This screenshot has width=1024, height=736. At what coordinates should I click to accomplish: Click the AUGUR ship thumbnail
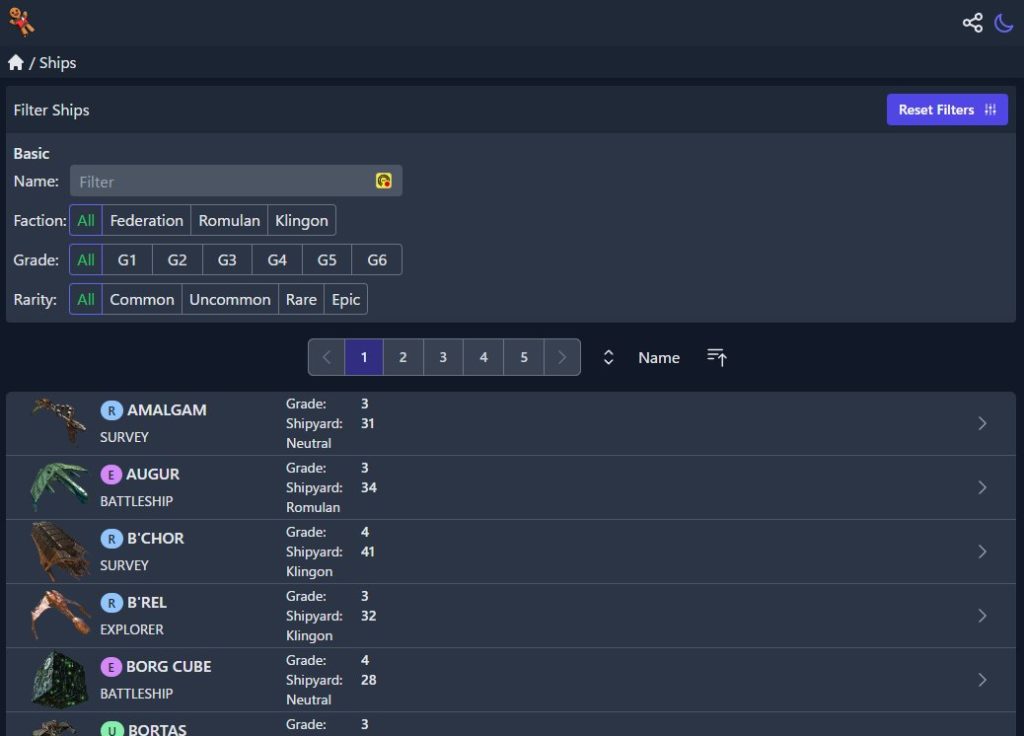coord(58,487)
